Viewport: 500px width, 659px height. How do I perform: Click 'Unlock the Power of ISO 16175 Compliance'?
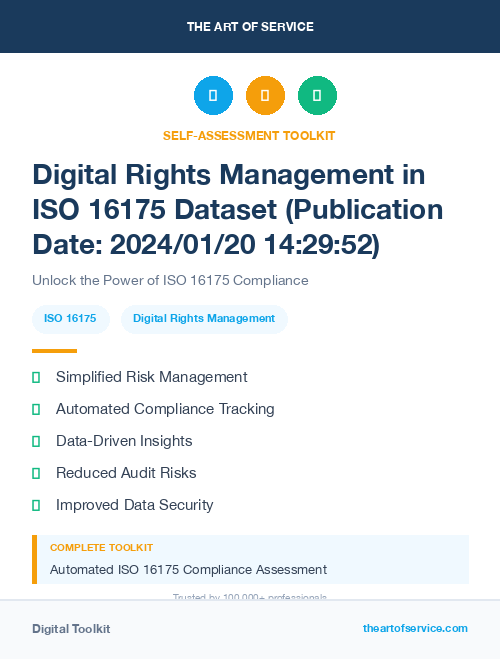pyautogui.click(x=170, y=280)
